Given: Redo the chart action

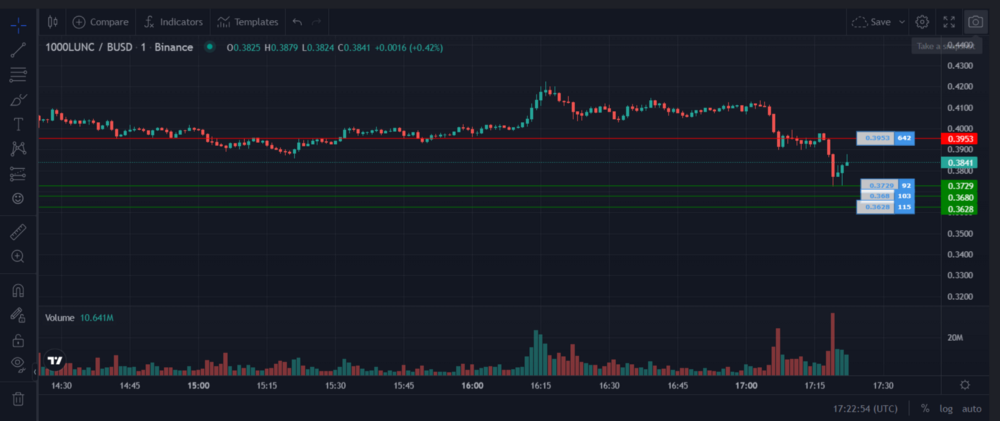Looking at the screenshot, I should pos(316,22).
